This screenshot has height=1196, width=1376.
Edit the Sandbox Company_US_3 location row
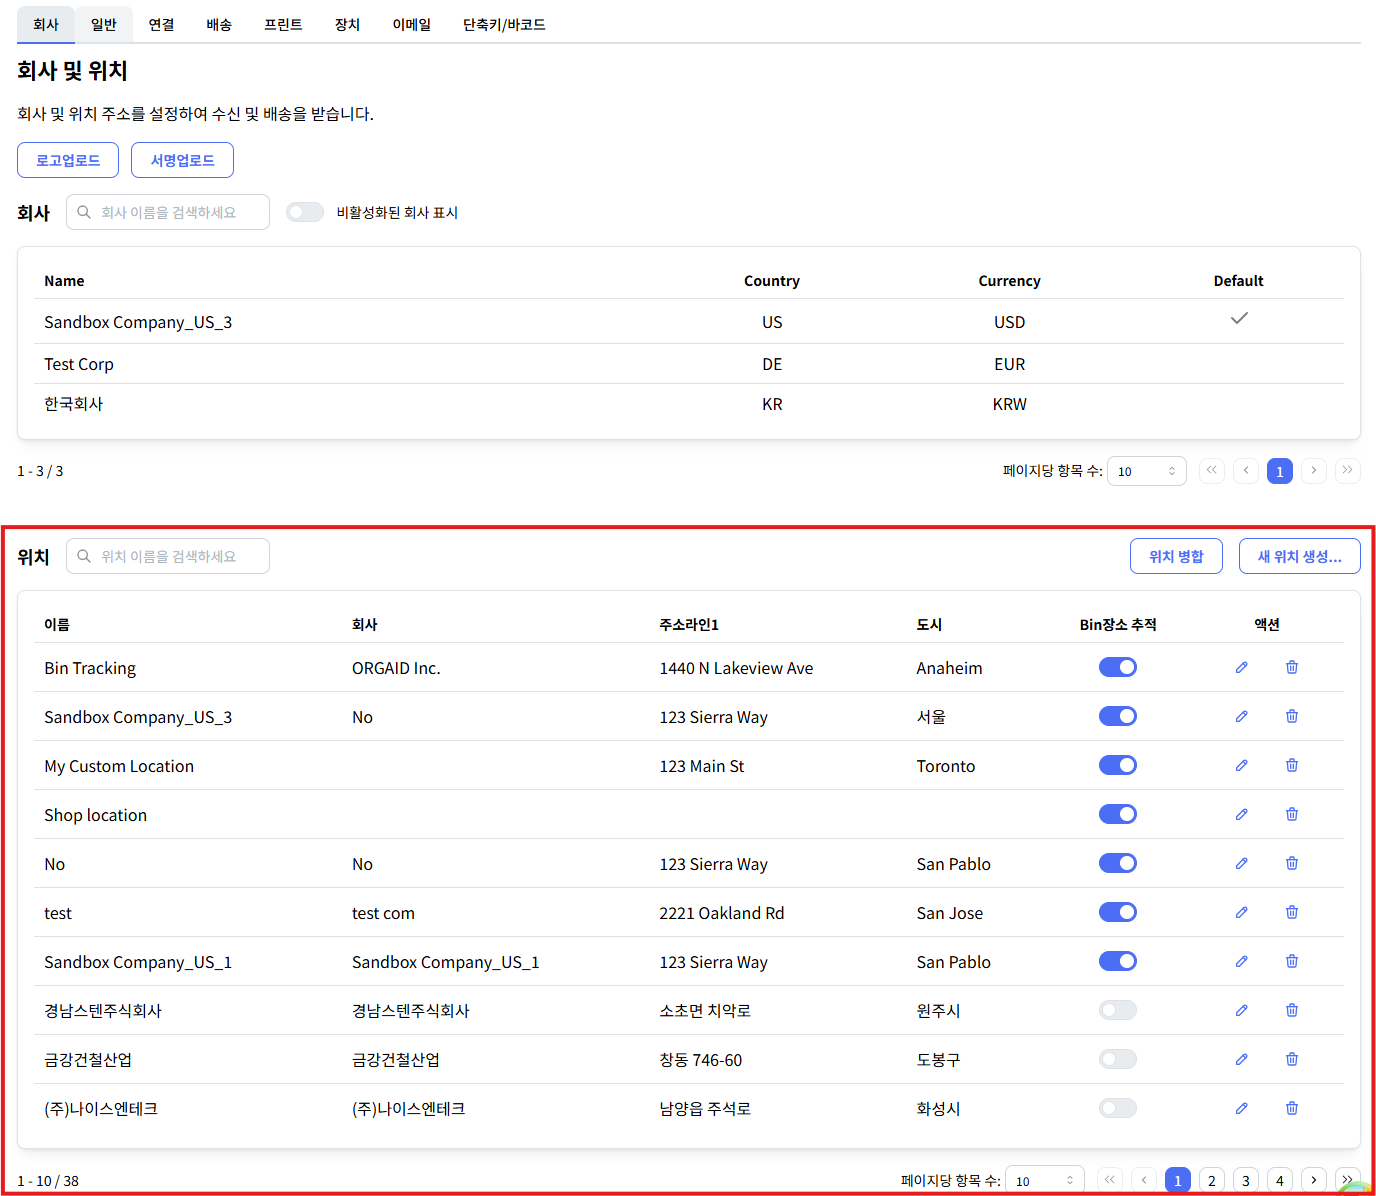[1241, 716]
